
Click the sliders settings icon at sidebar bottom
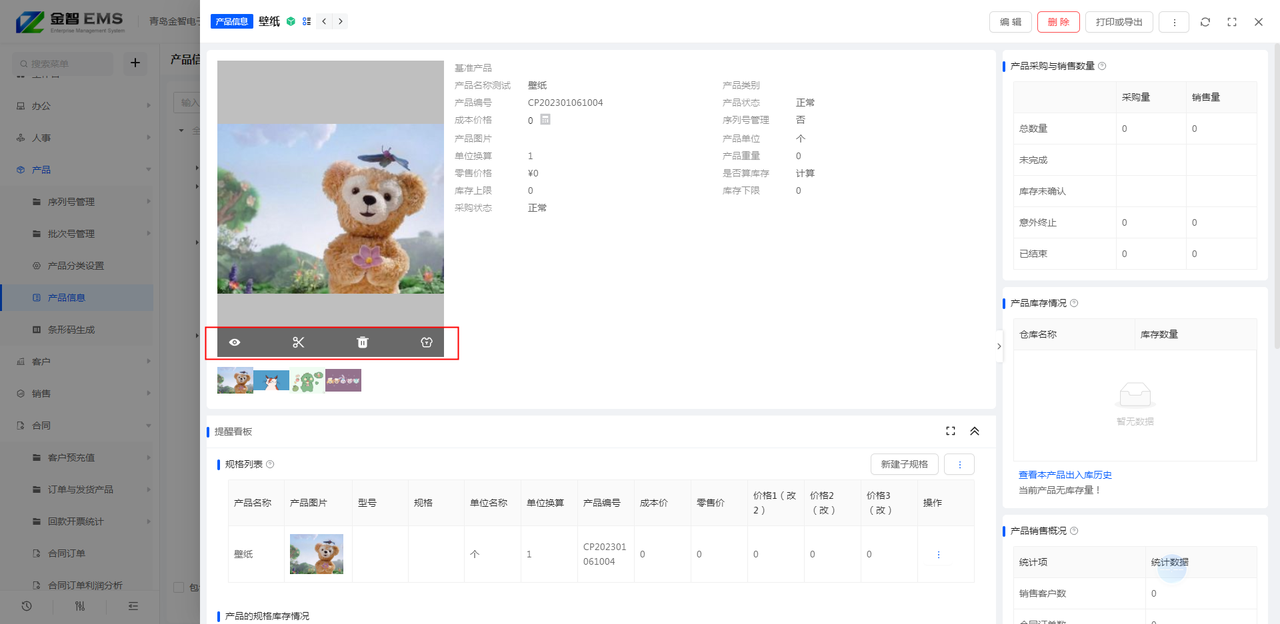[x=80, y=606]
